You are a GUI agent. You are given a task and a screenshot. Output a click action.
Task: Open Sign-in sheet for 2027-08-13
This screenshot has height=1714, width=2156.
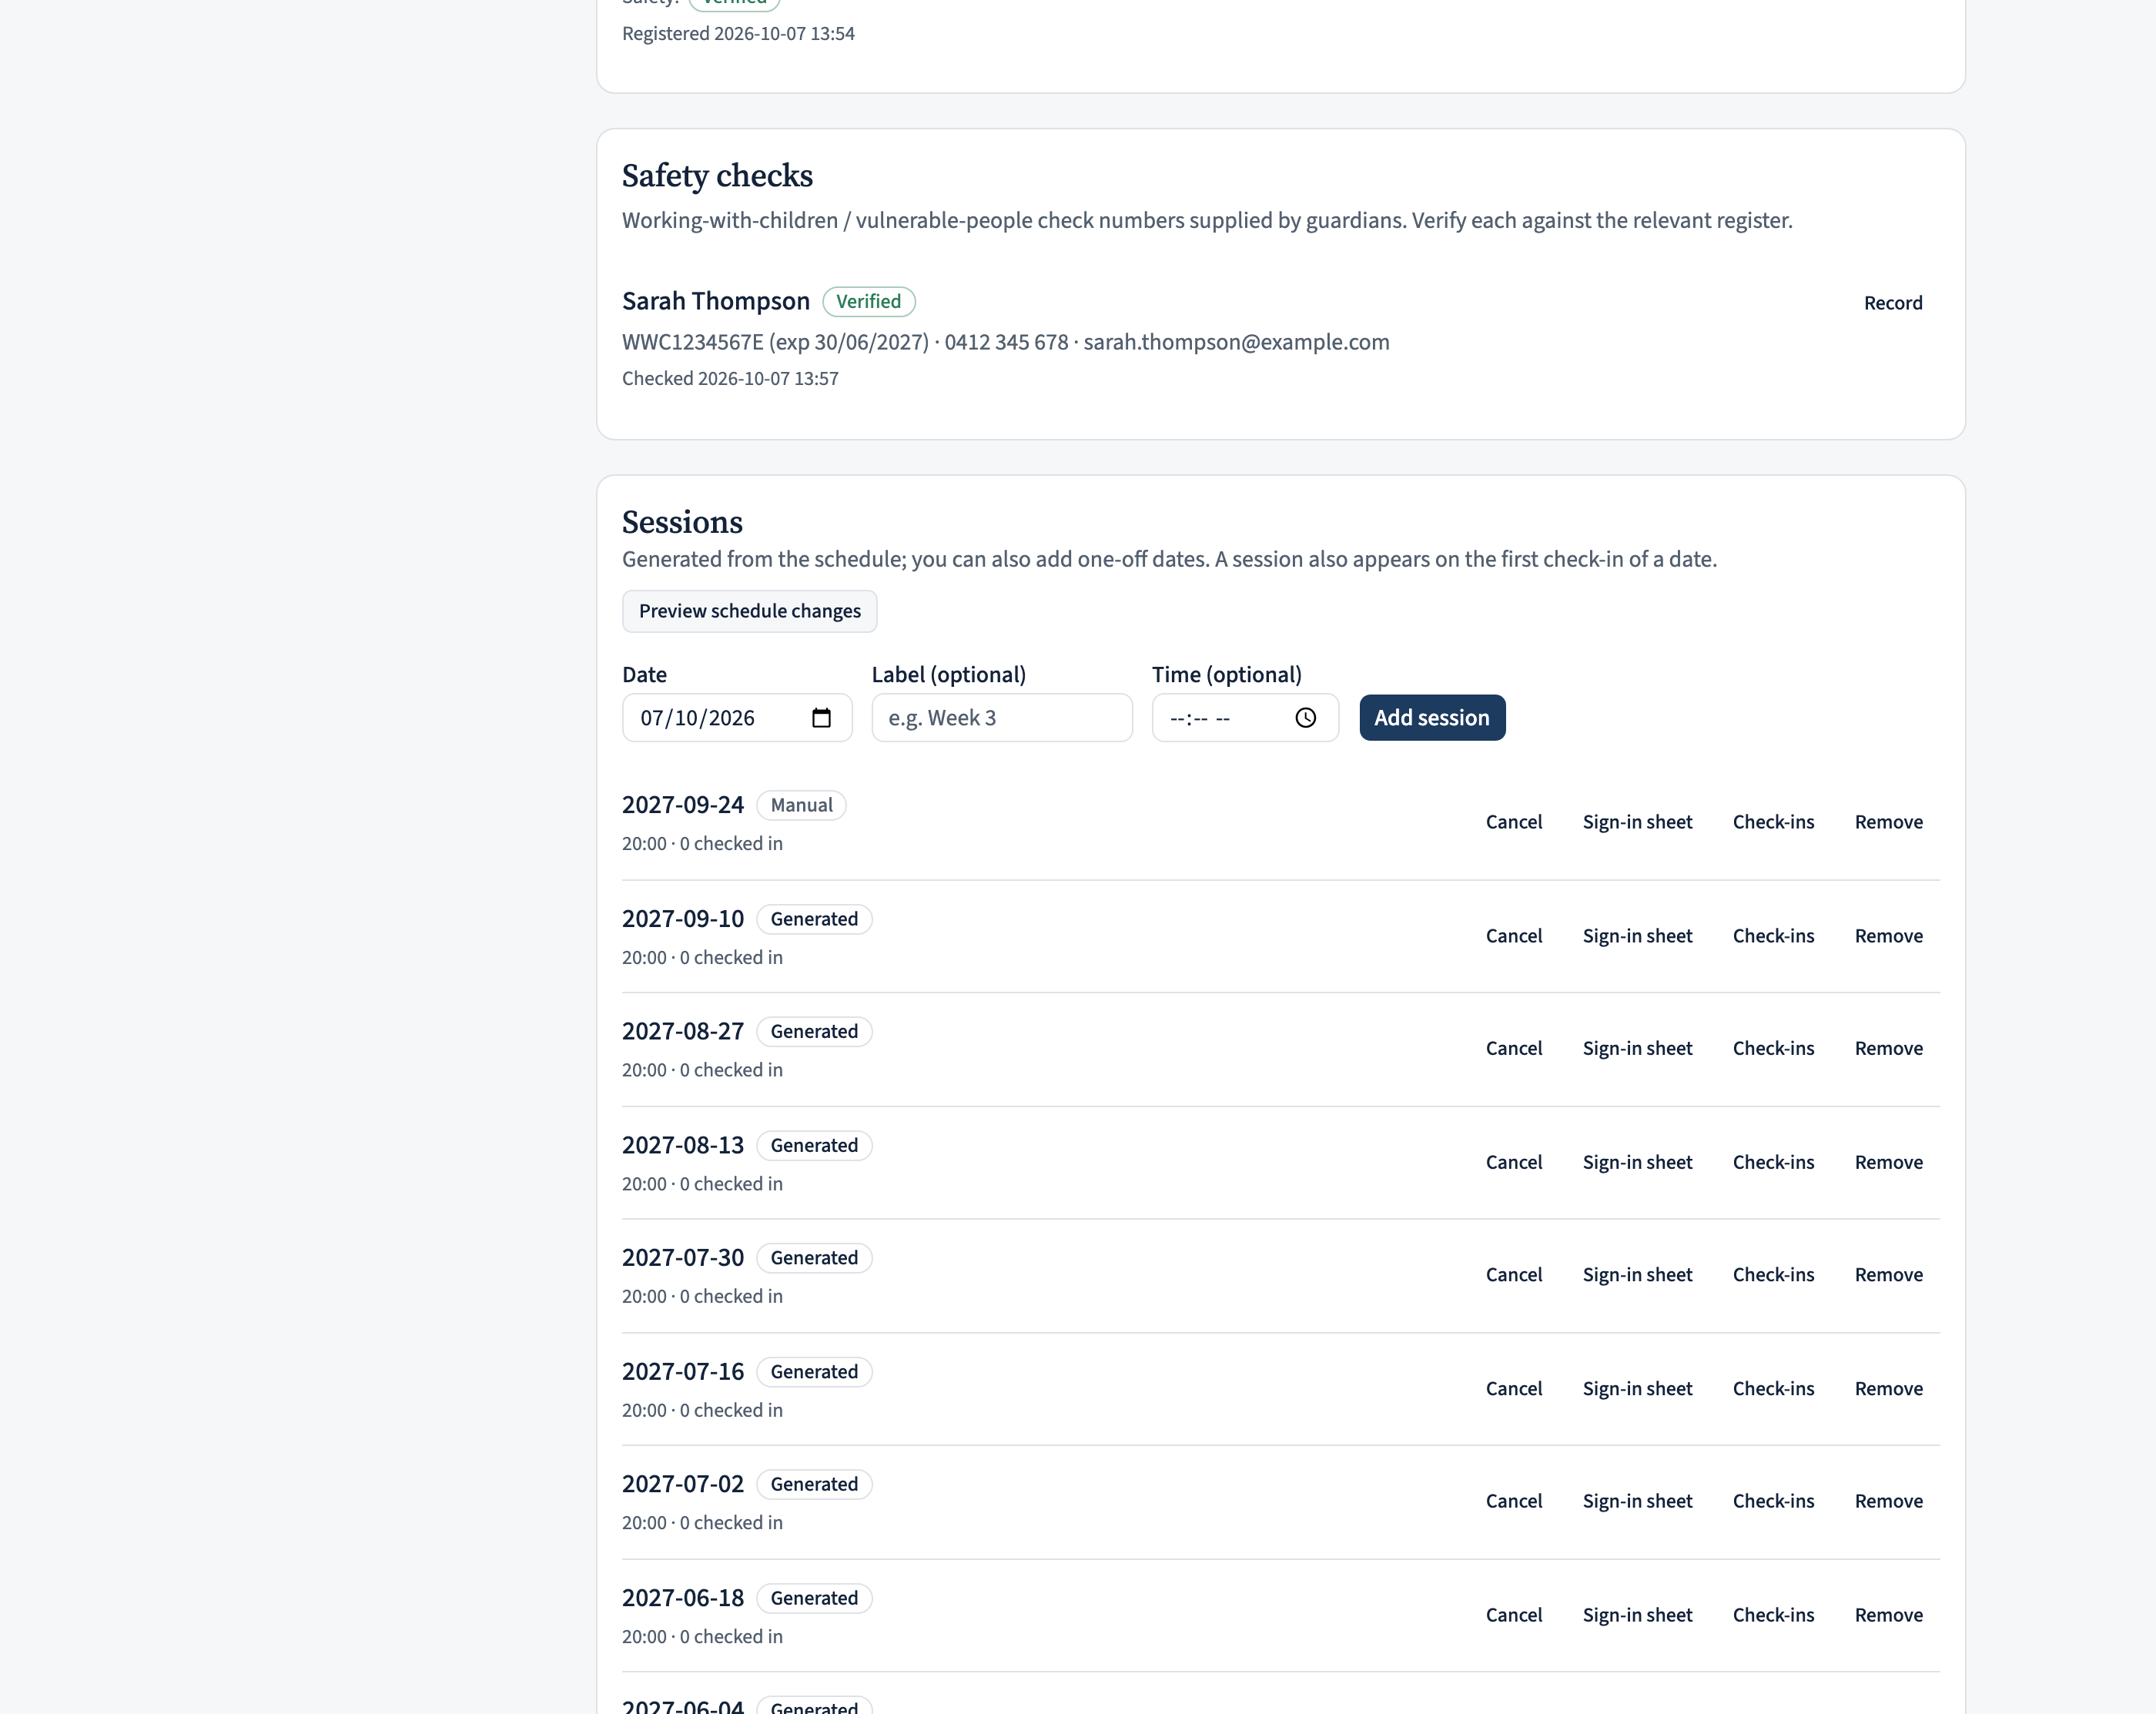click(x=1637, y=1162)
